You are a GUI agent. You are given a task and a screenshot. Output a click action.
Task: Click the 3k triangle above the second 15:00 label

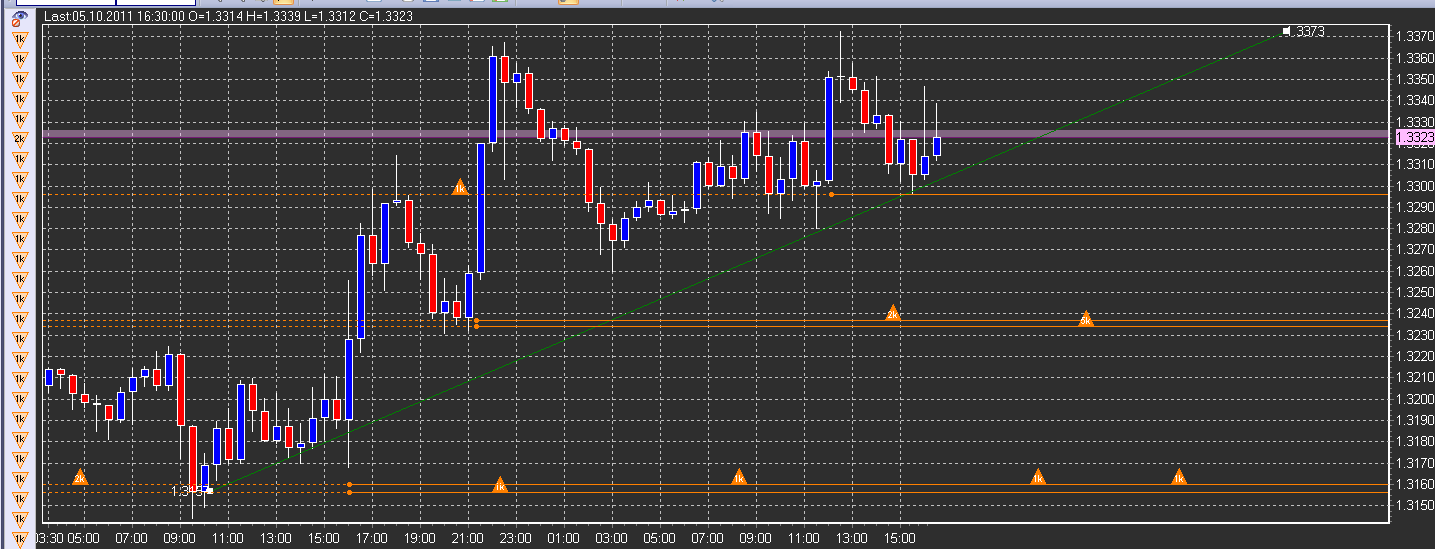[x=893, y=313]
